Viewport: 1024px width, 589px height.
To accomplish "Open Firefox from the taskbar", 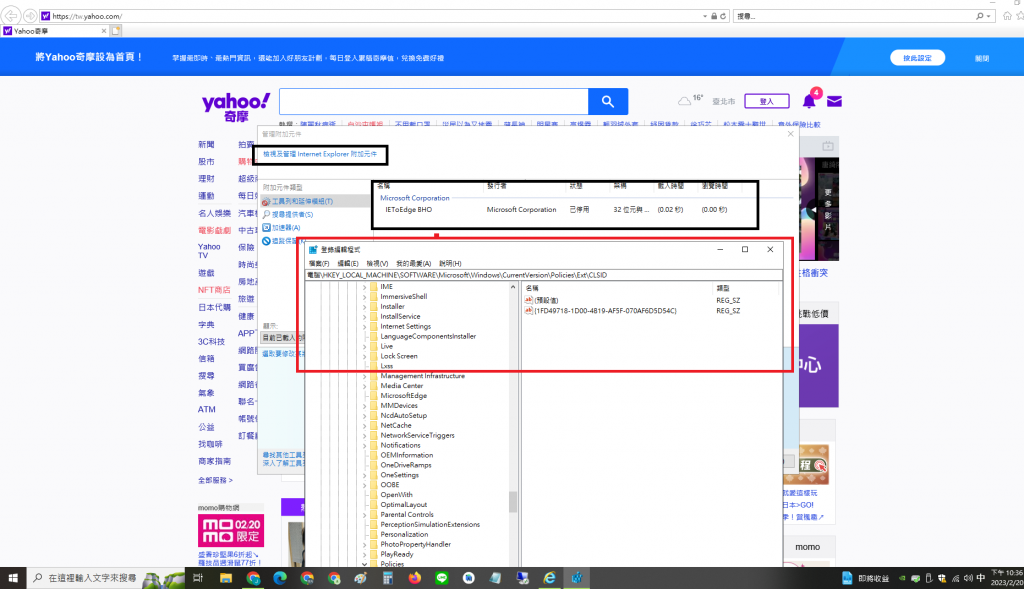I will tap(415, 578).
